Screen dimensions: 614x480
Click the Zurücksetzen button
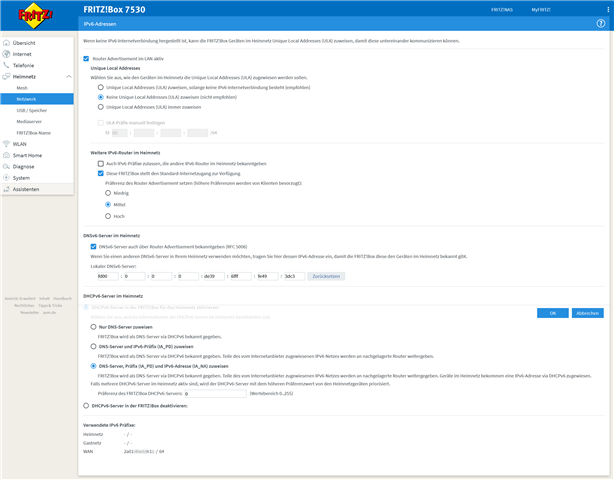tap(326, 276)
